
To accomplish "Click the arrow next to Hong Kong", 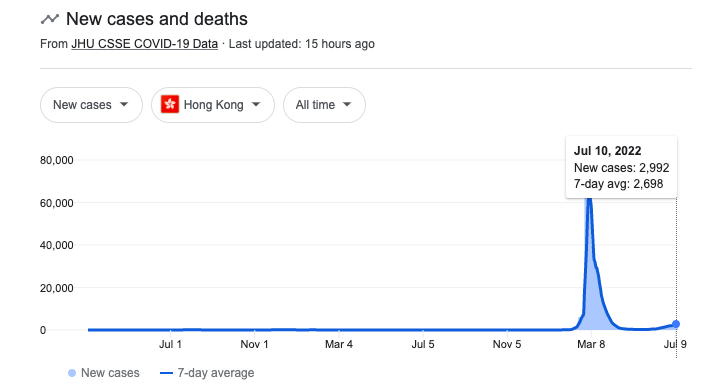I will pyautogui.click(x=256, y=104).
